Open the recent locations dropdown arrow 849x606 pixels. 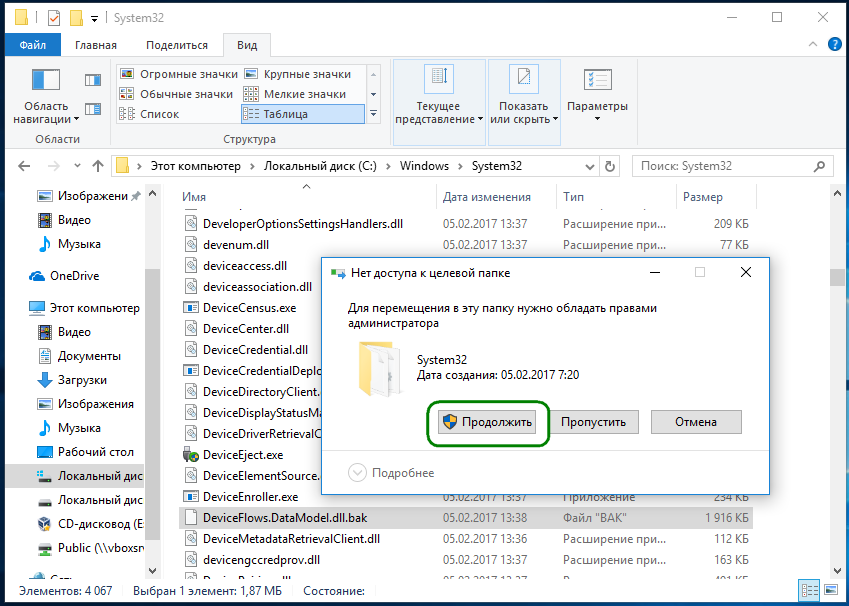(77, 166)
